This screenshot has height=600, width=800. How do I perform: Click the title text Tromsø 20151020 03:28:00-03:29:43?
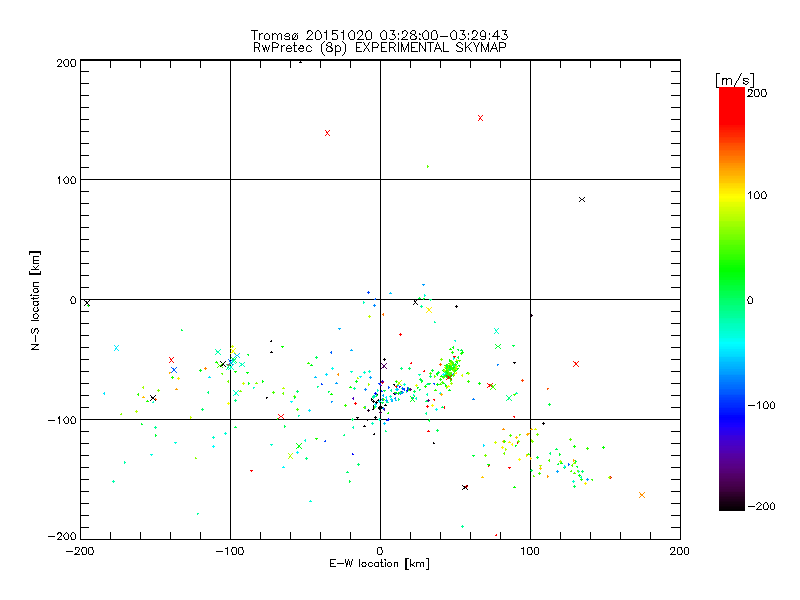(379, 35)
